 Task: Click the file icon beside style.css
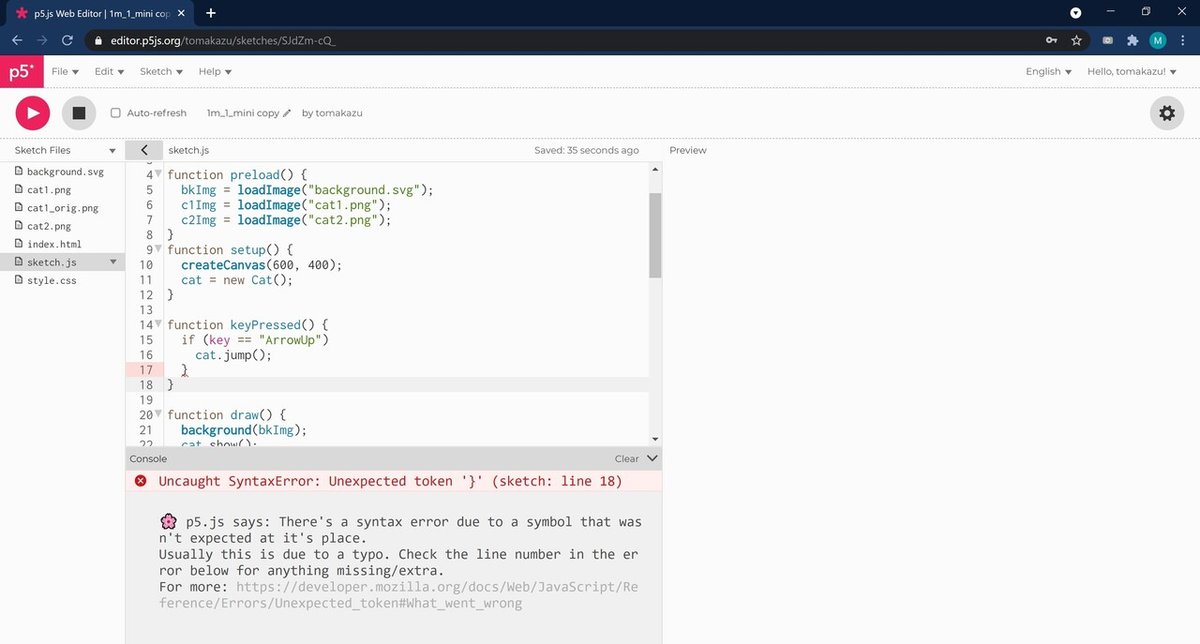[18, 280]
